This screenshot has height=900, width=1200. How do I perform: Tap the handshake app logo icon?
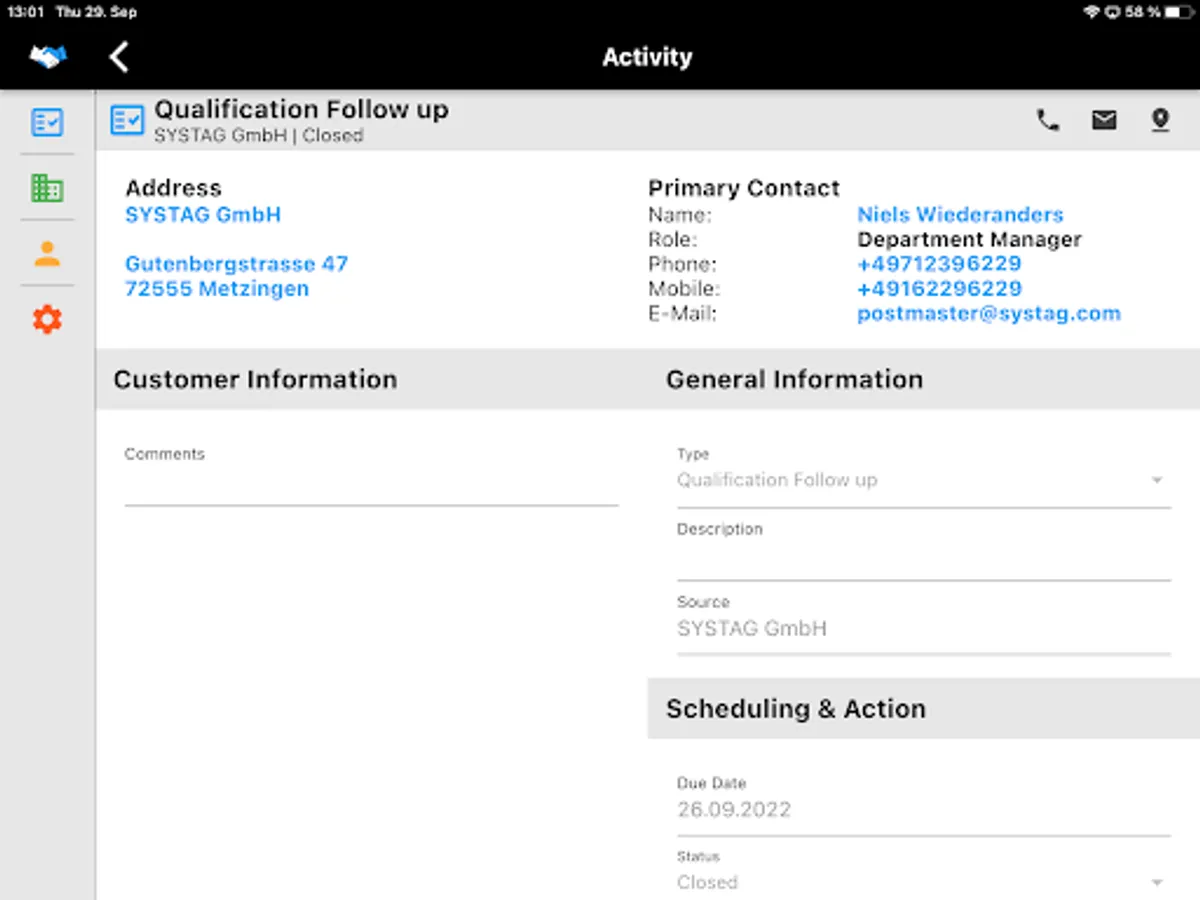click(x=47, y=57)
